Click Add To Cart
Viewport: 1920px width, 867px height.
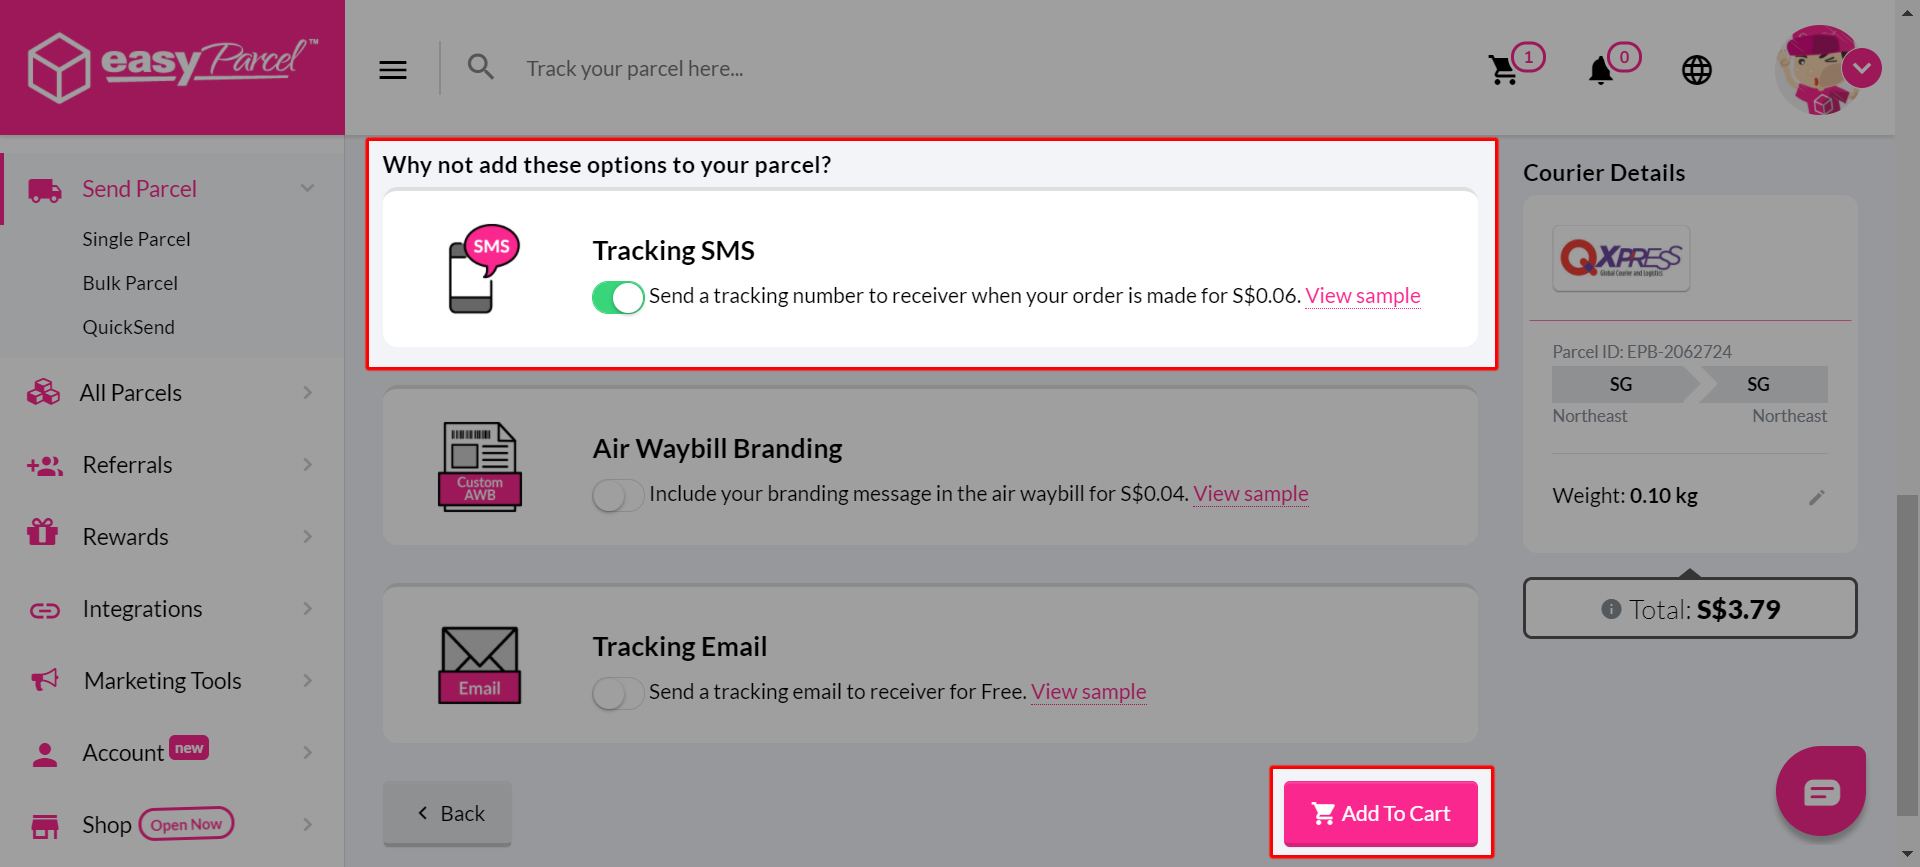1380,813
